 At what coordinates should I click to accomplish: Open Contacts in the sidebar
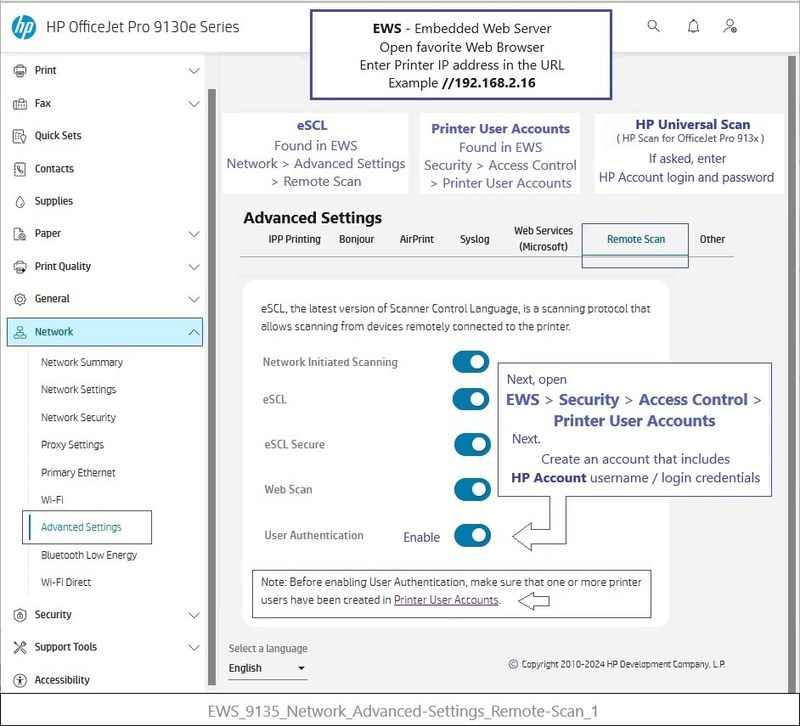coord(54,169)
